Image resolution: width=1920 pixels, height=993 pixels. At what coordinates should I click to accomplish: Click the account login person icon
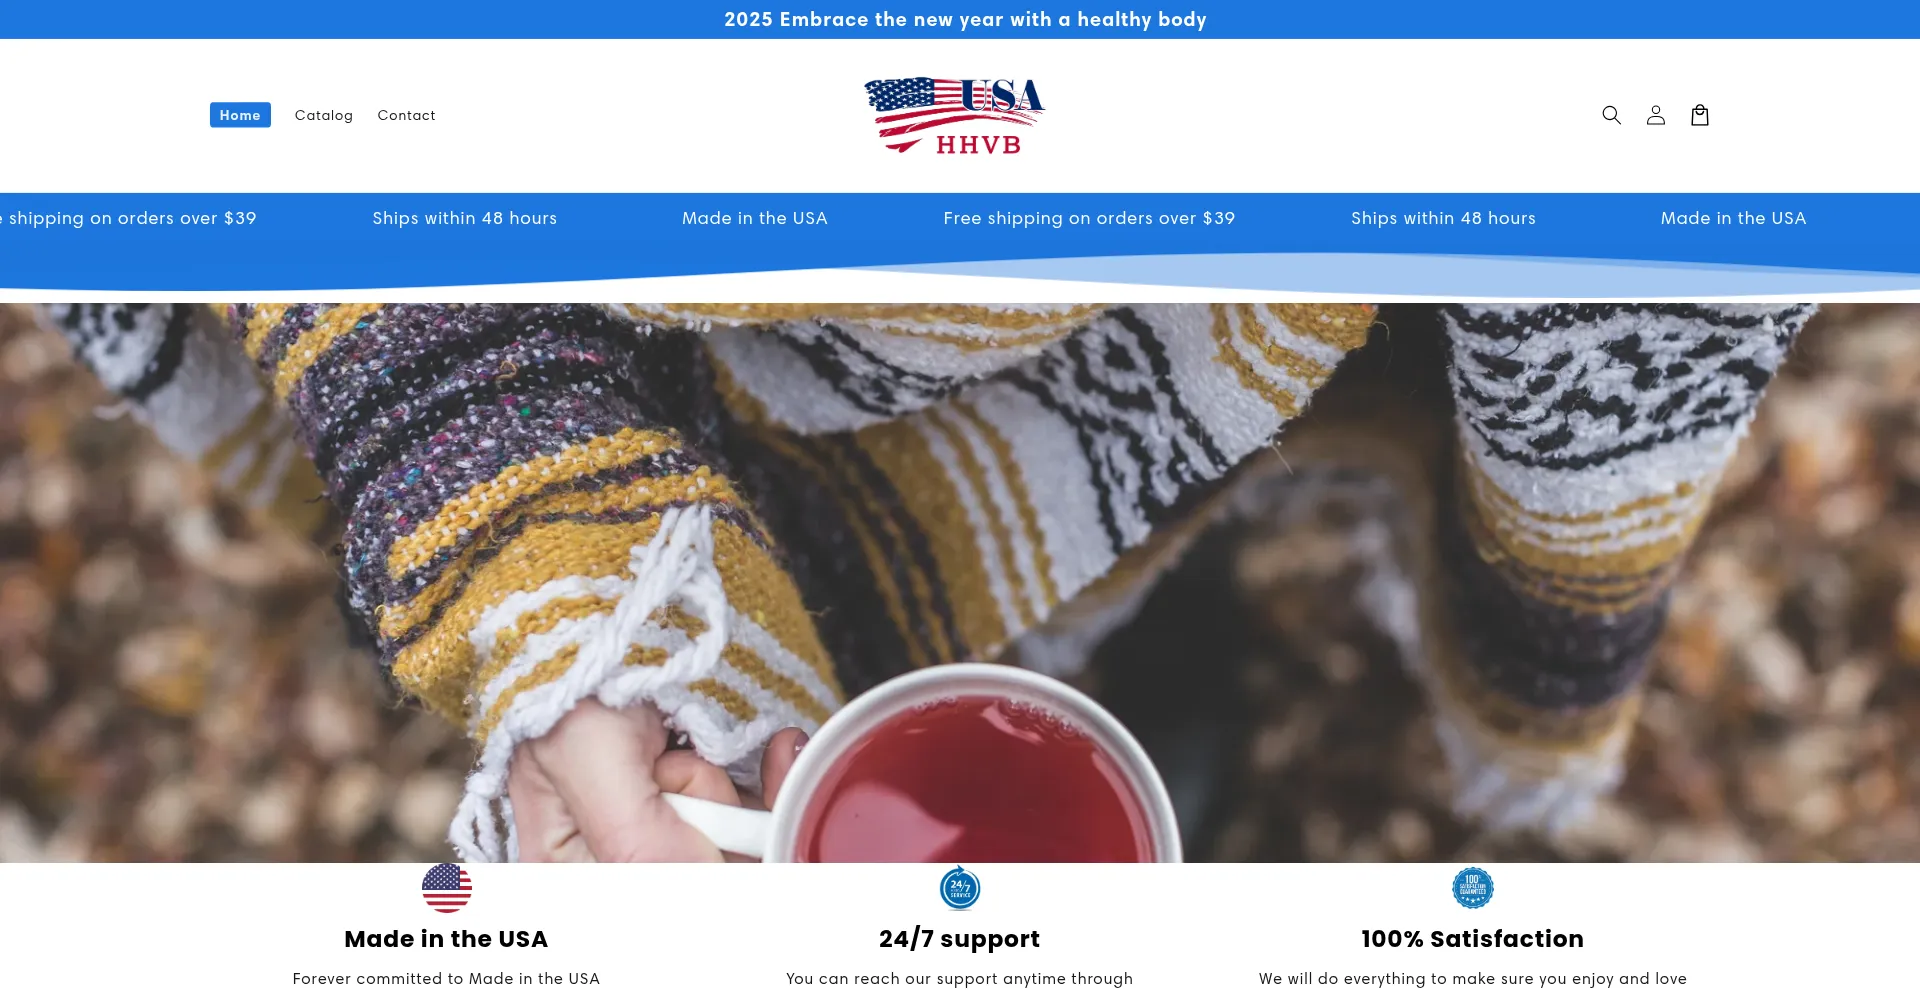pyautogui.click(x=1656, y=115)
